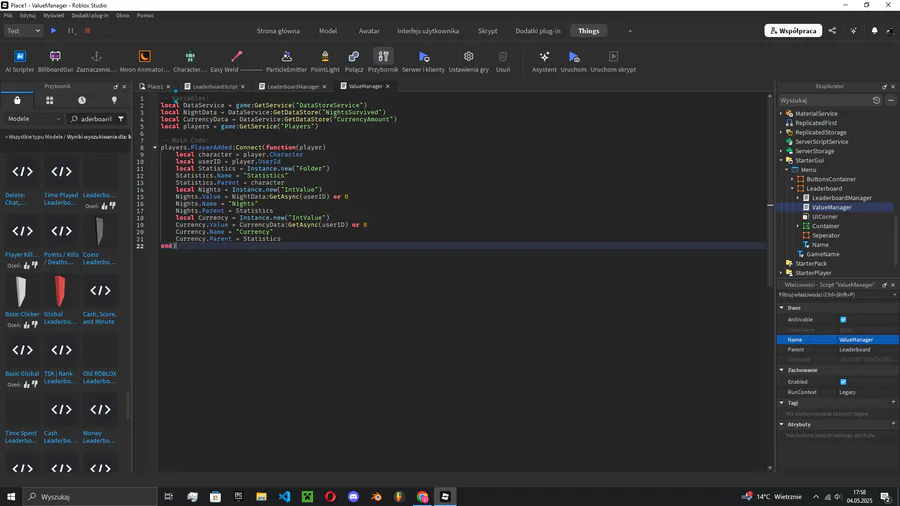Close the ValueManager editor tab

coord(387,86)
